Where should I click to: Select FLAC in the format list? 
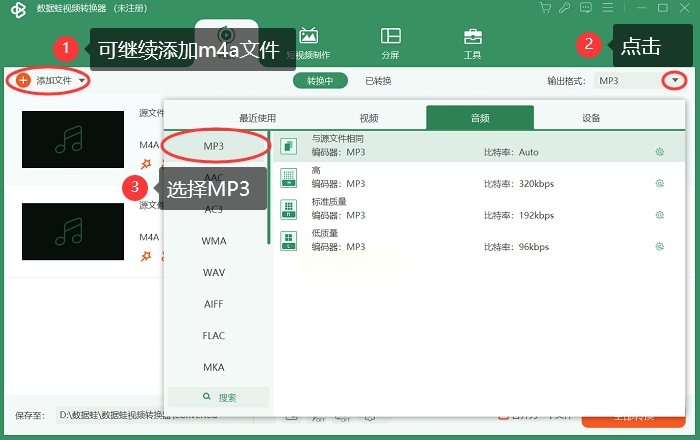(x=214, y=336)
